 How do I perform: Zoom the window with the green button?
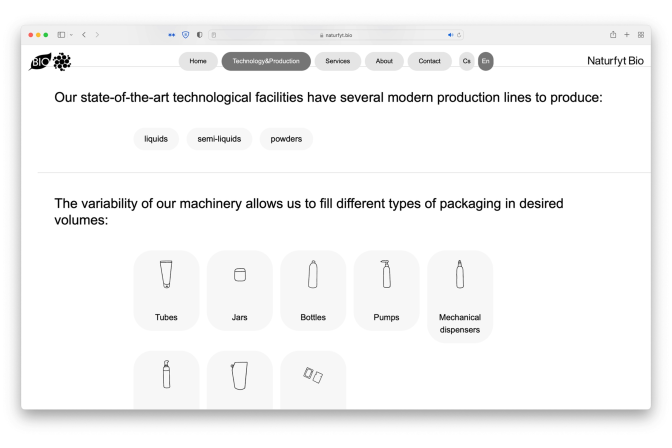click(46, 35)
